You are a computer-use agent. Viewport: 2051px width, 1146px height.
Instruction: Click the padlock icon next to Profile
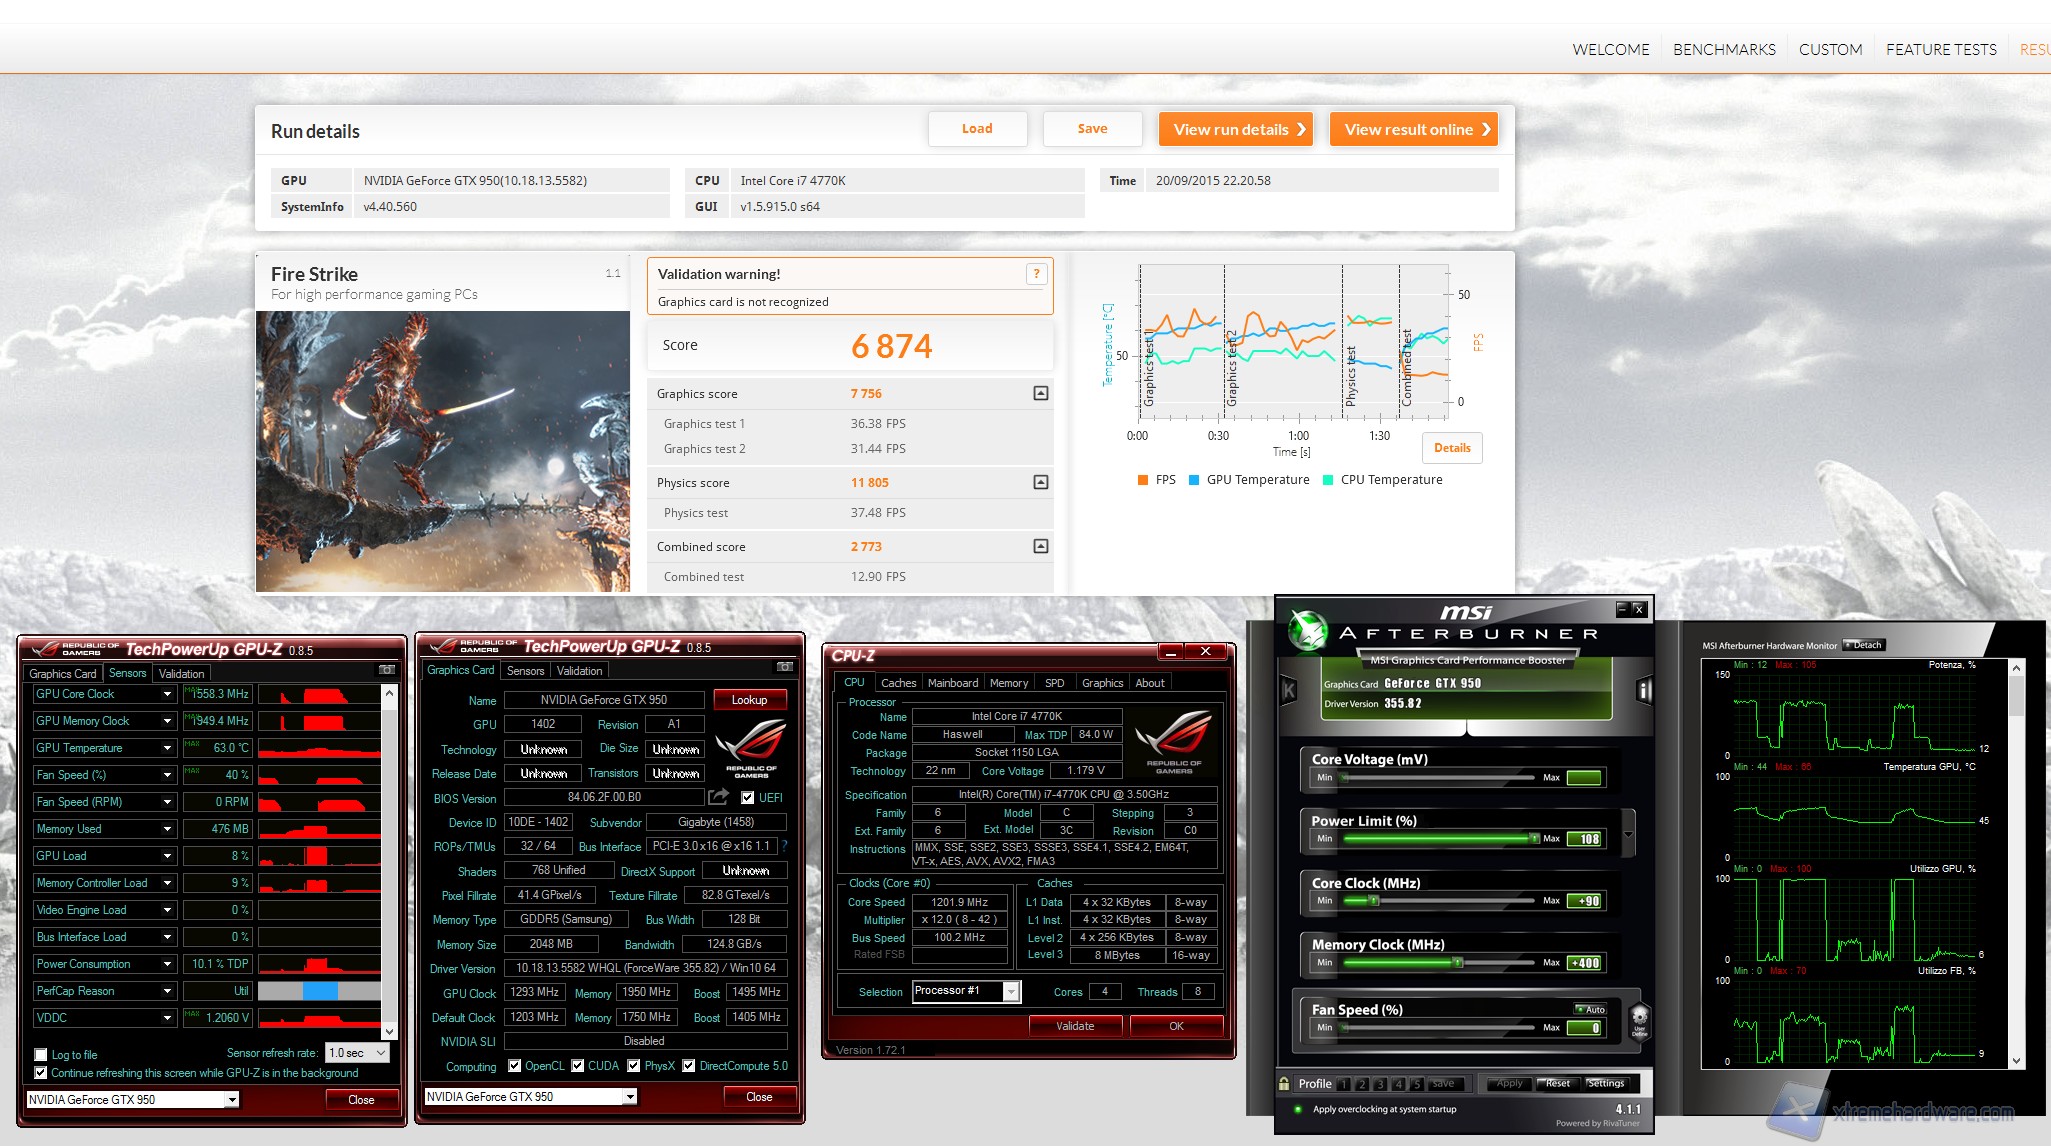pos(1284,1083)
